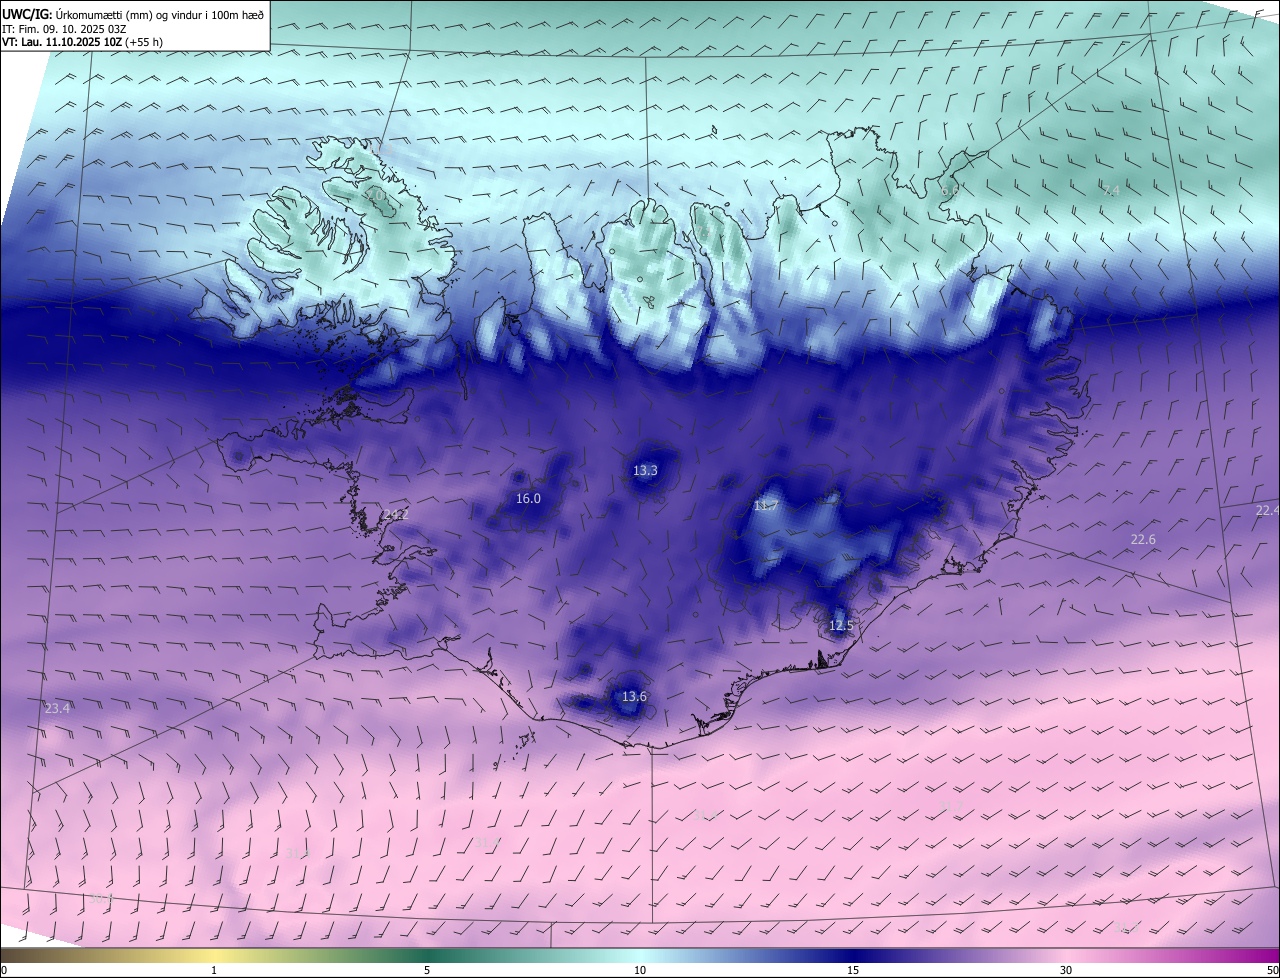The image size is (1280, 978).
Task: Click the colorbar tick label '1'
Action: 214,970
